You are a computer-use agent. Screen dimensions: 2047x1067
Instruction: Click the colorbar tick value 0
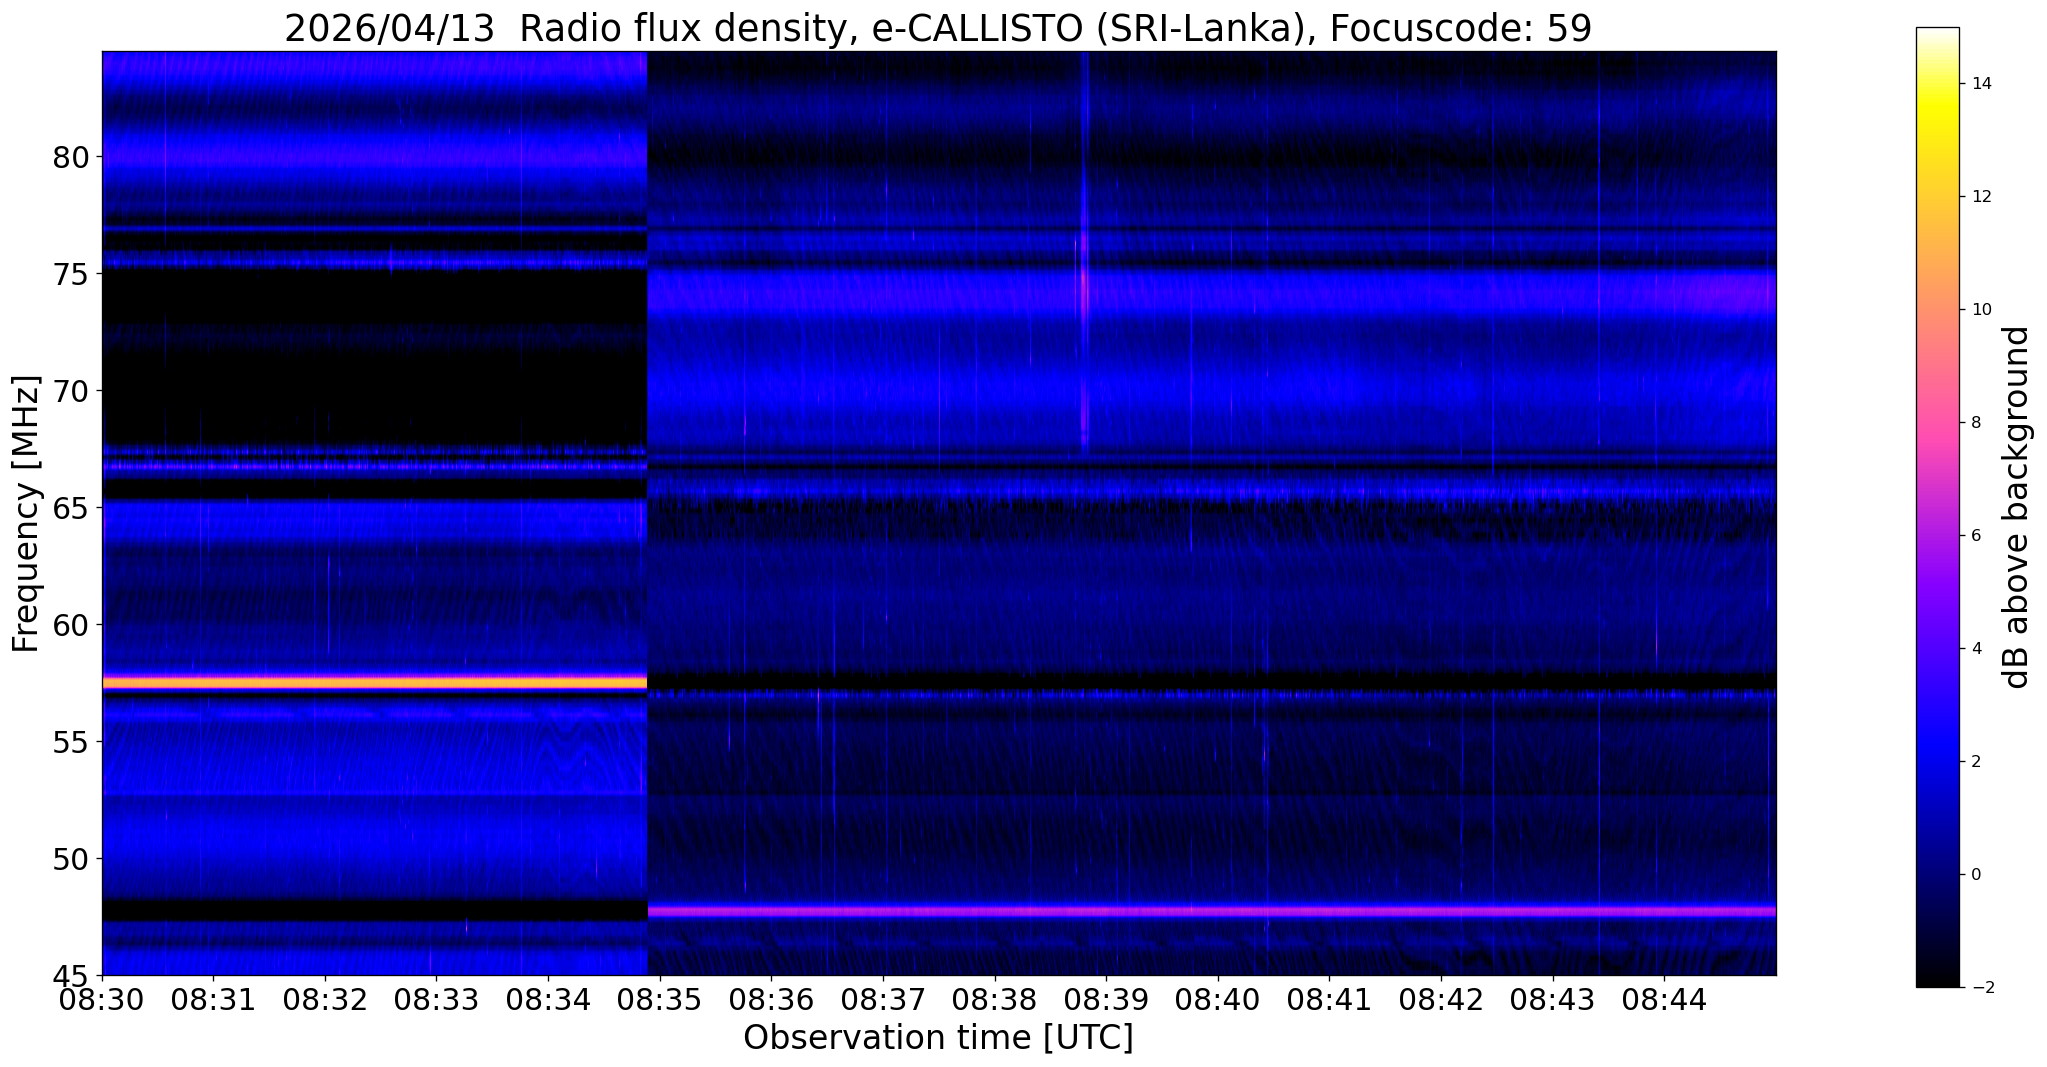tap(1976, 875)
